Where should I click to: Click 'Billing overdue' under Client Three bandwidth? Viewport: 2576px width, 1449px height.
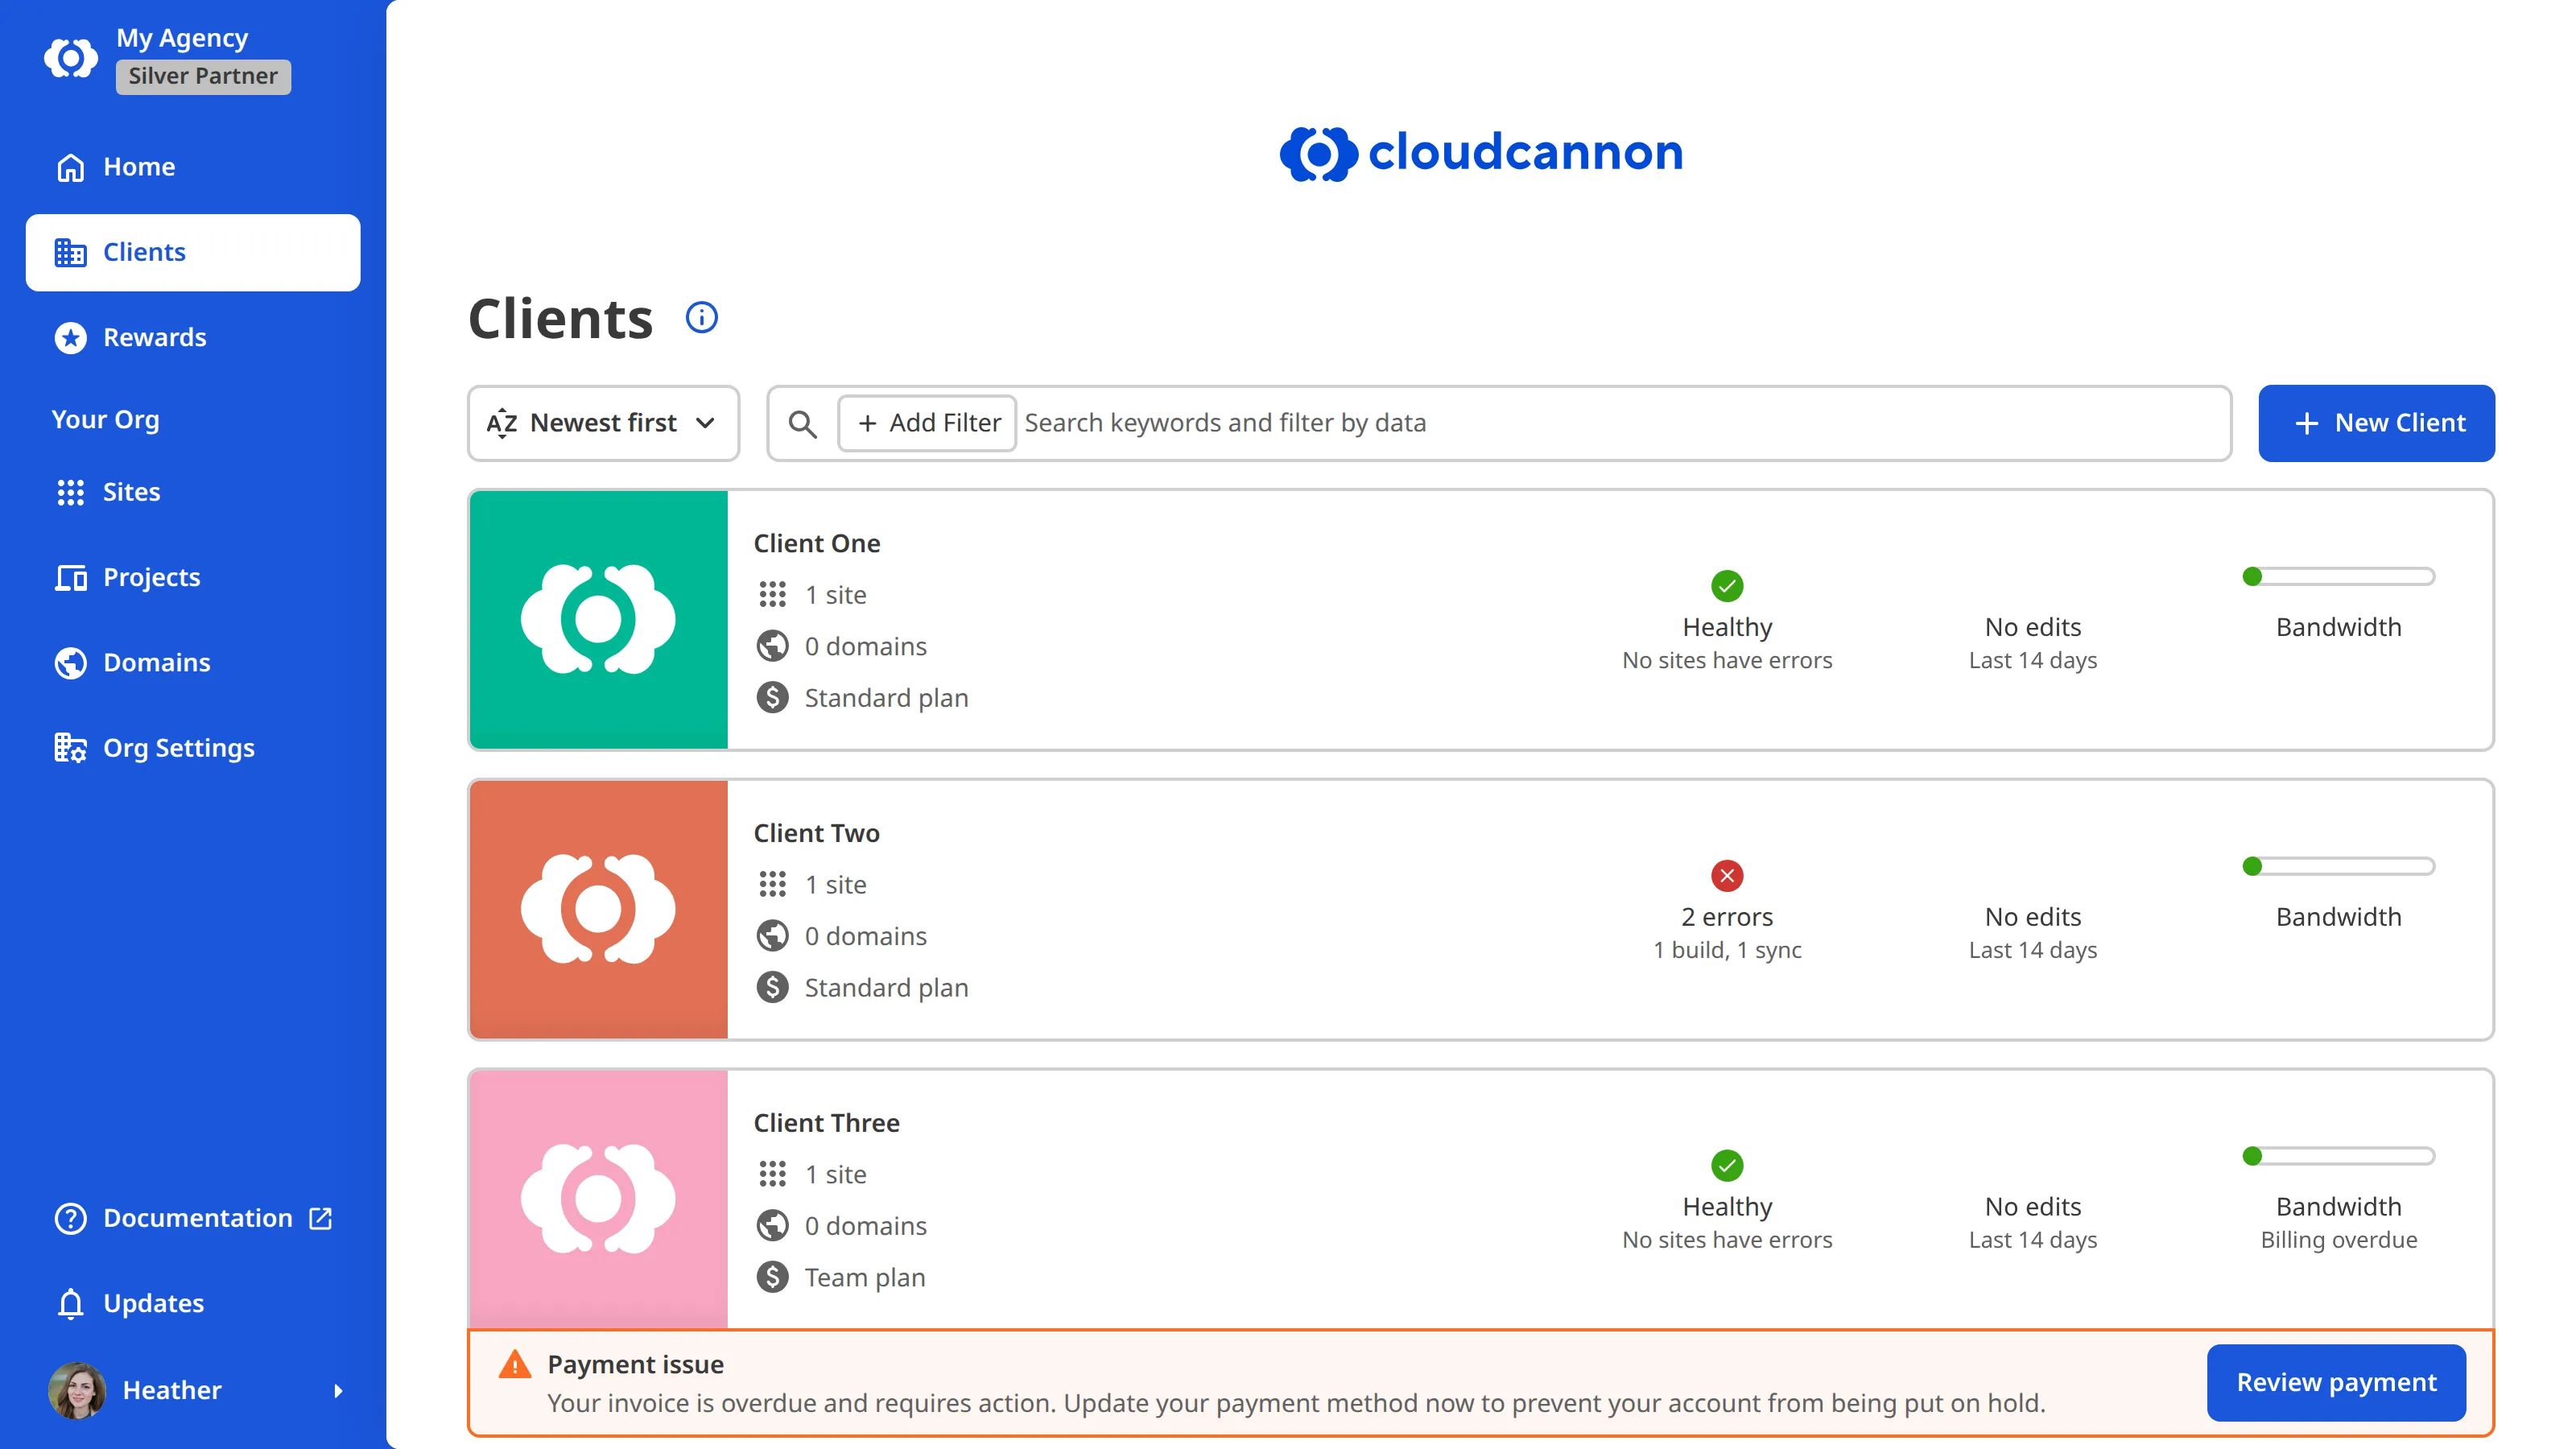pos(2339,1240)
